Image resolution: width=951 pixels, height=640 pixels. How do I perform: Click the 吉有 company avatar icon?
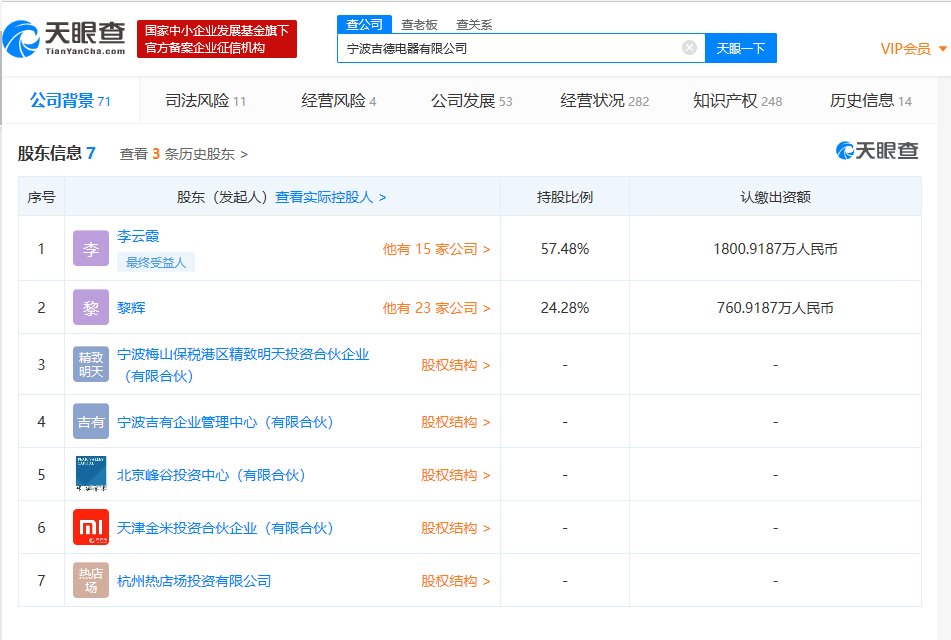click(x=91, y=421)
